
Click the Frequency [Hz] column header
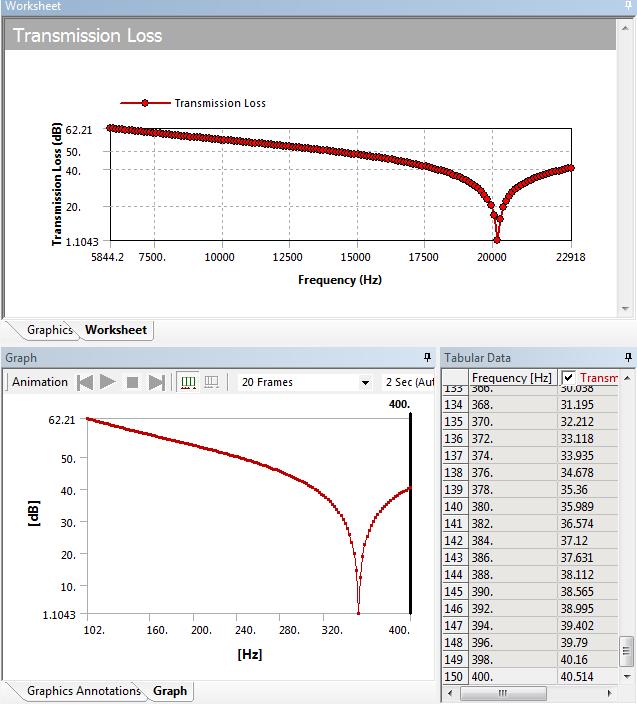(512, 378)
